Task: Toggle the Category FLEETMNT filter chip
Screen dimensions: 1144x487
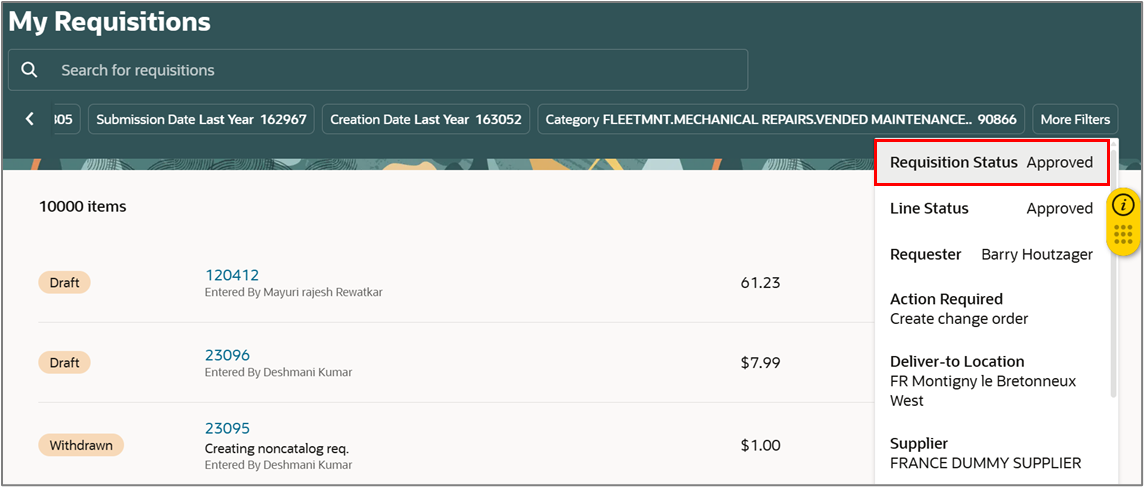Action: tap(781, 119)
